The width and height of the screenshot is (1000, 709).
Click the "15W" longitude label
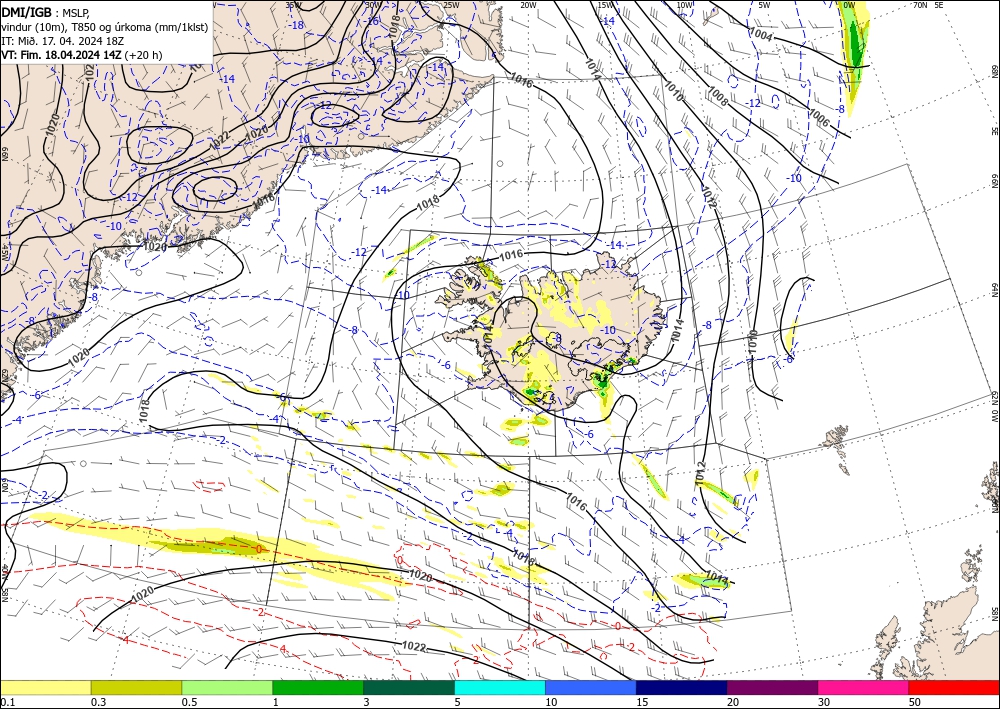tap(606, 5)
